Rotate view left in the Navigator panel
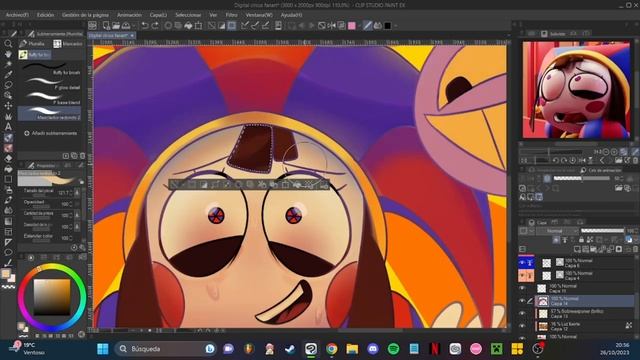640x360 pixels. pos(556,160)
